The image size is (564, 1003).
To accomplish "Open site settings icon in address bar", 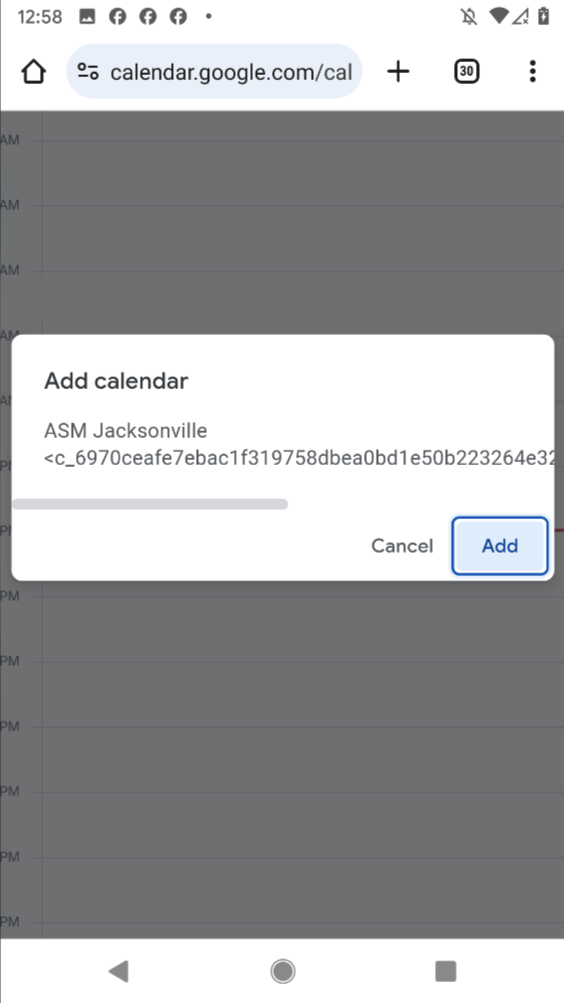I will (88, 71).
